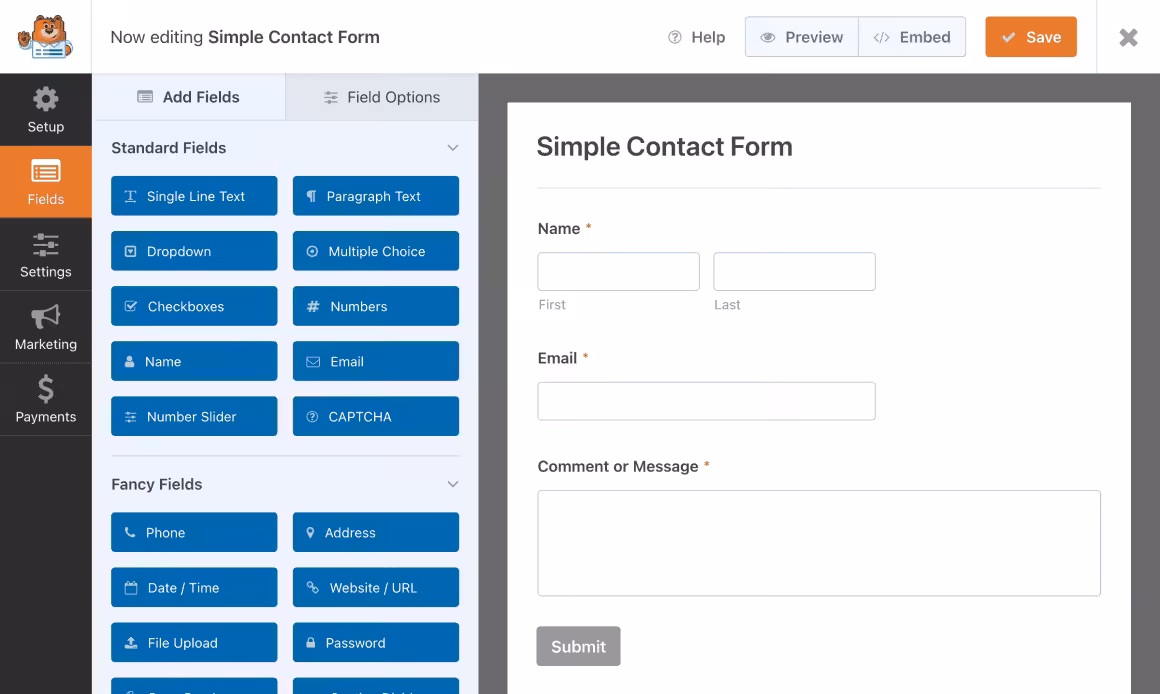Add a Multiple Choice field
The height and width of the screenshot is (694, 1160).
click(375, 251)
